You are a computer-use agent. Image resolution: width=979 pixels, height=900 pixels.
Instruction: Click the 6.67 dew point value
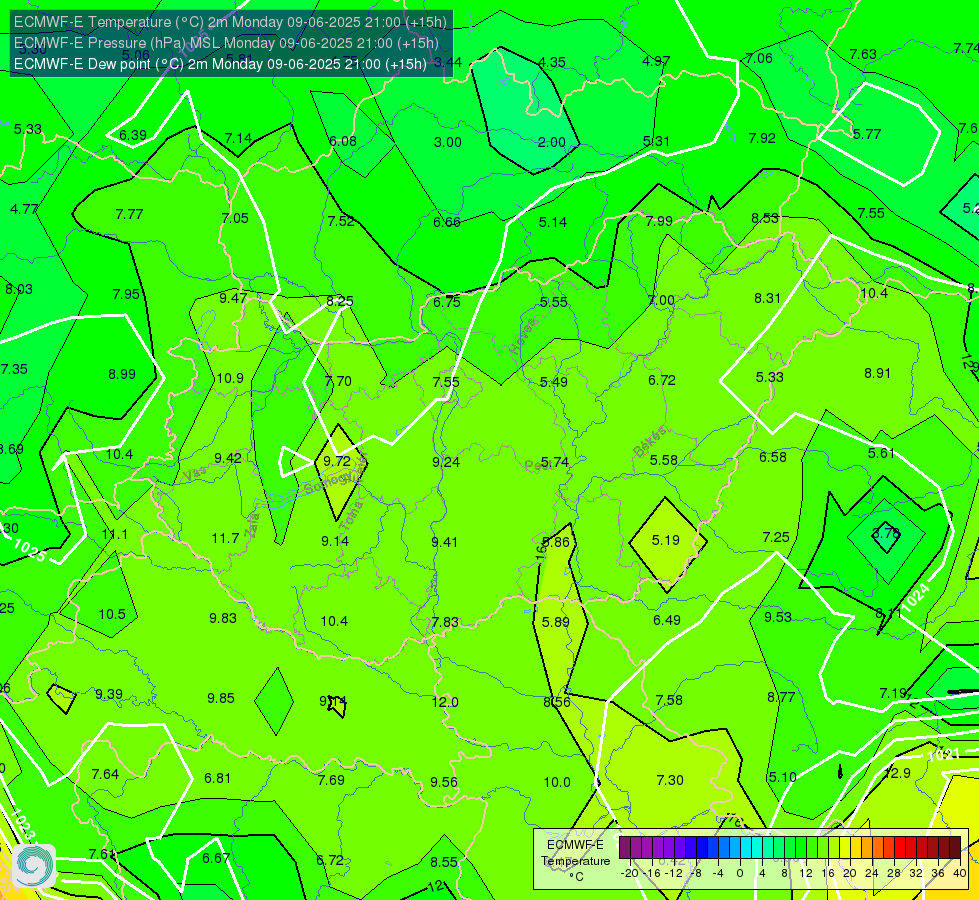pos(216,858)
